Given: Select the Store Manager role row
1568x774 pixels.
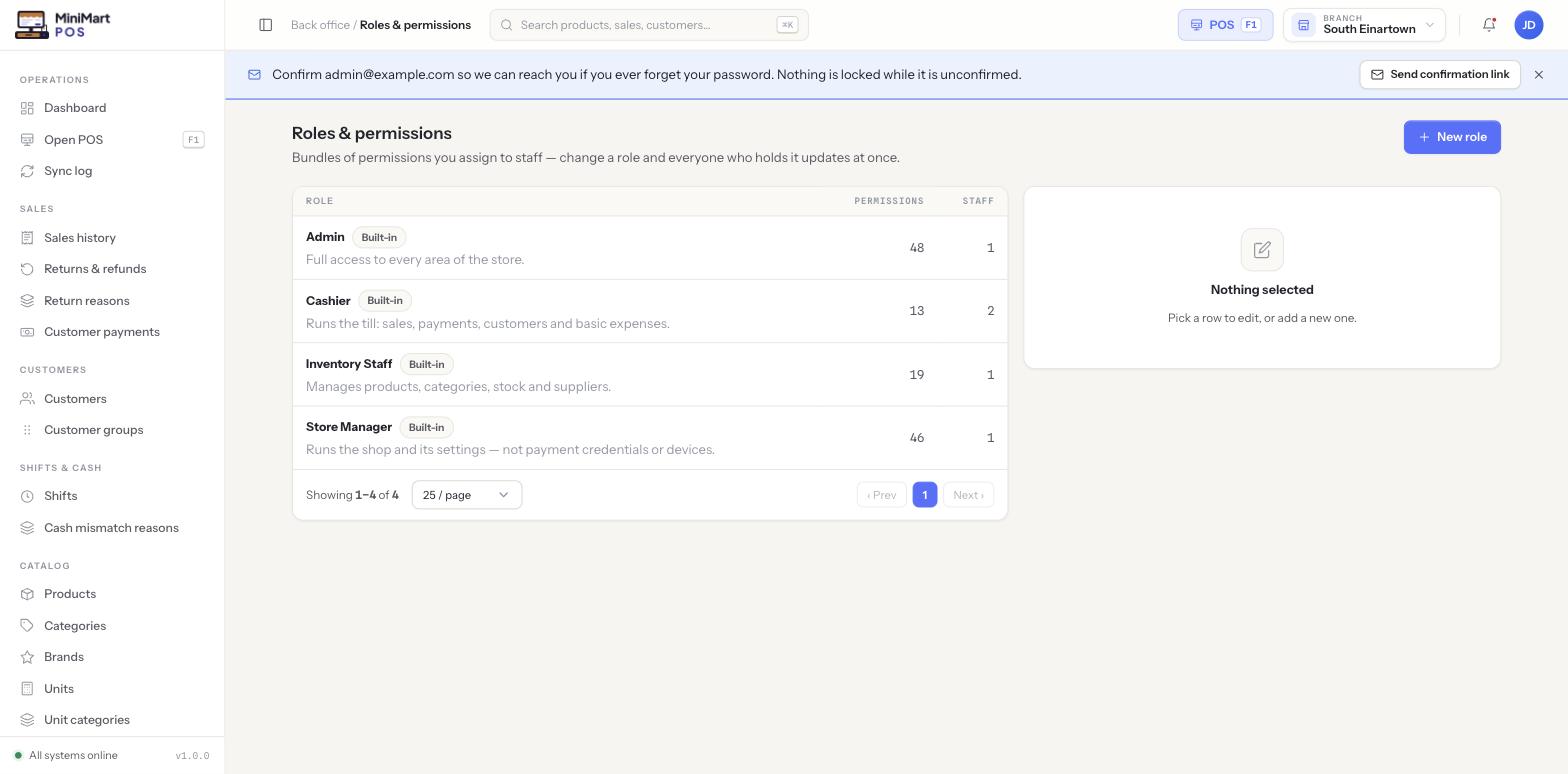Looking at the screenshot, I should tap(650, 438).
